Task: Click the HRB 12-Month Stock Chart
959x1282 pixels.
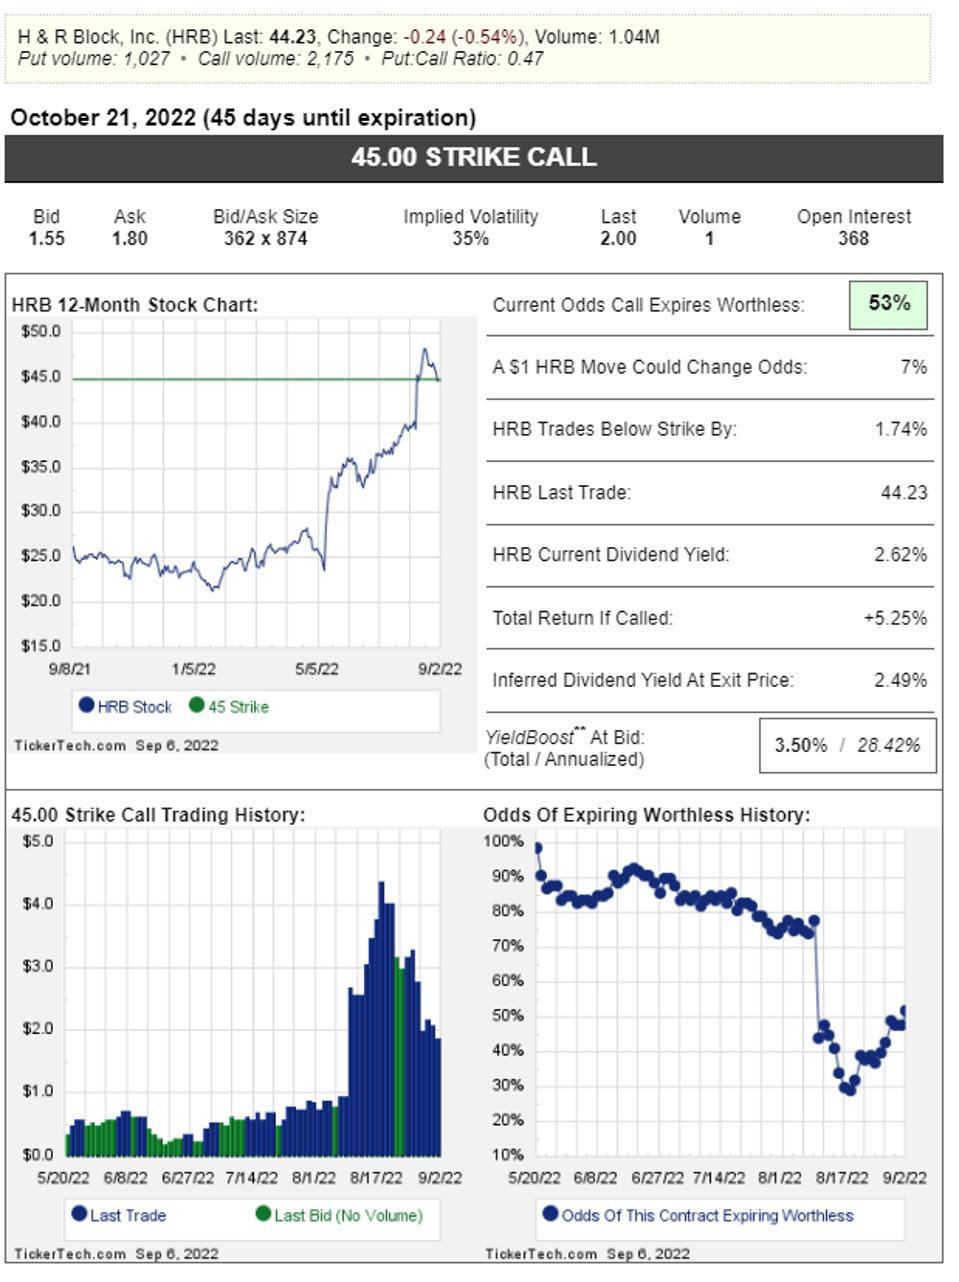Action: point(256,490)
